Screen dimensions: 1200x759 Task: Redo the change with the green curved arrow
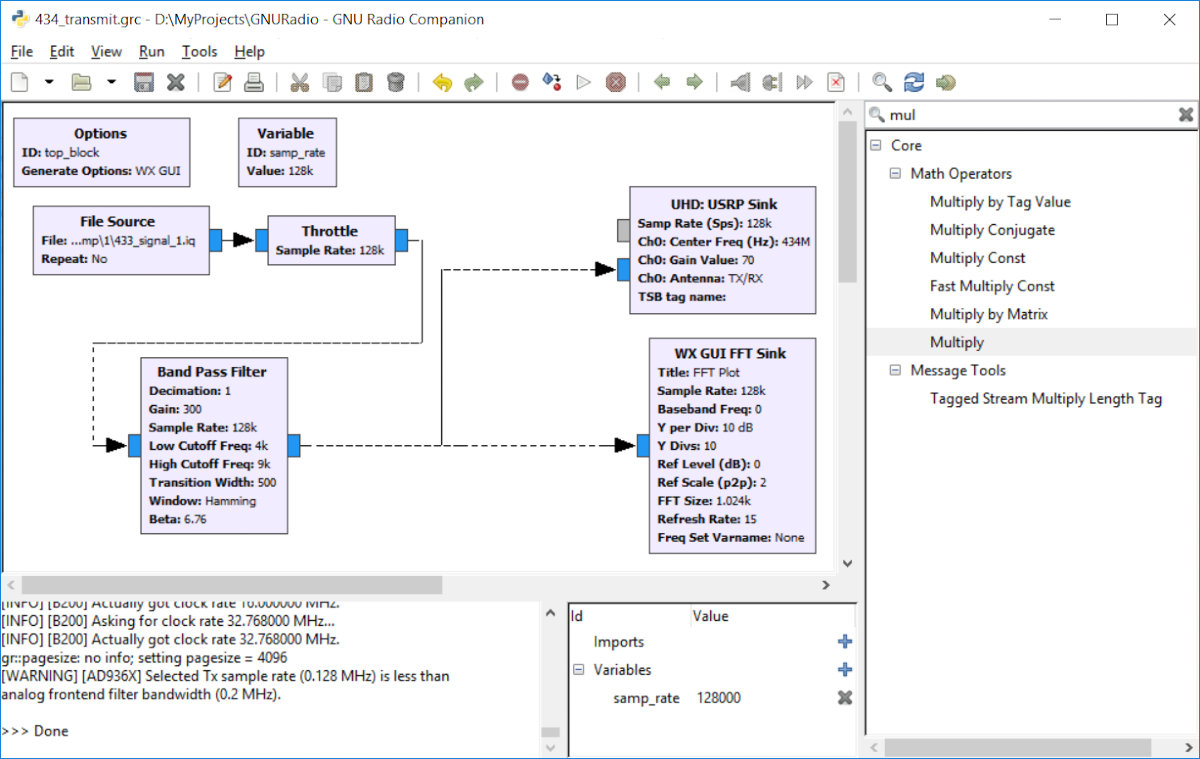tap(474, 82)
